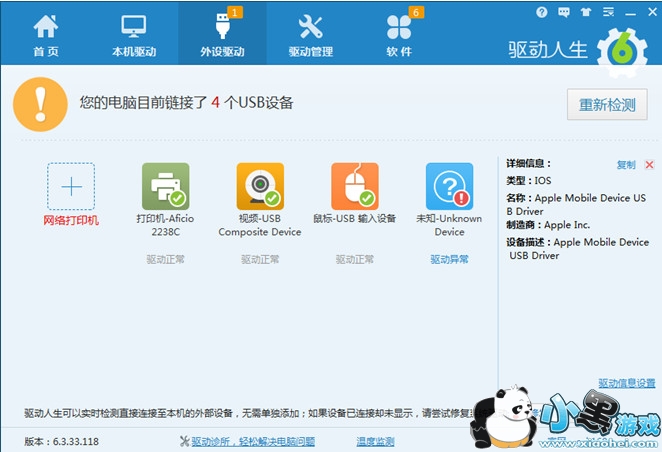Screen dimensions: 662x452
Task: Click 驱动正常 under the printer
Action: 166,259
